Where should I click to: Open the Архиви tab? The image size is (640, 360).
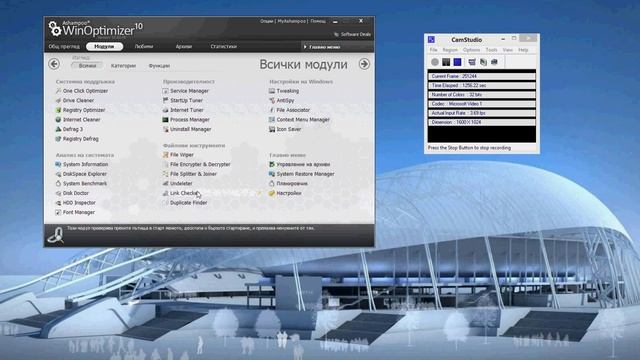[x=184, y=47]
